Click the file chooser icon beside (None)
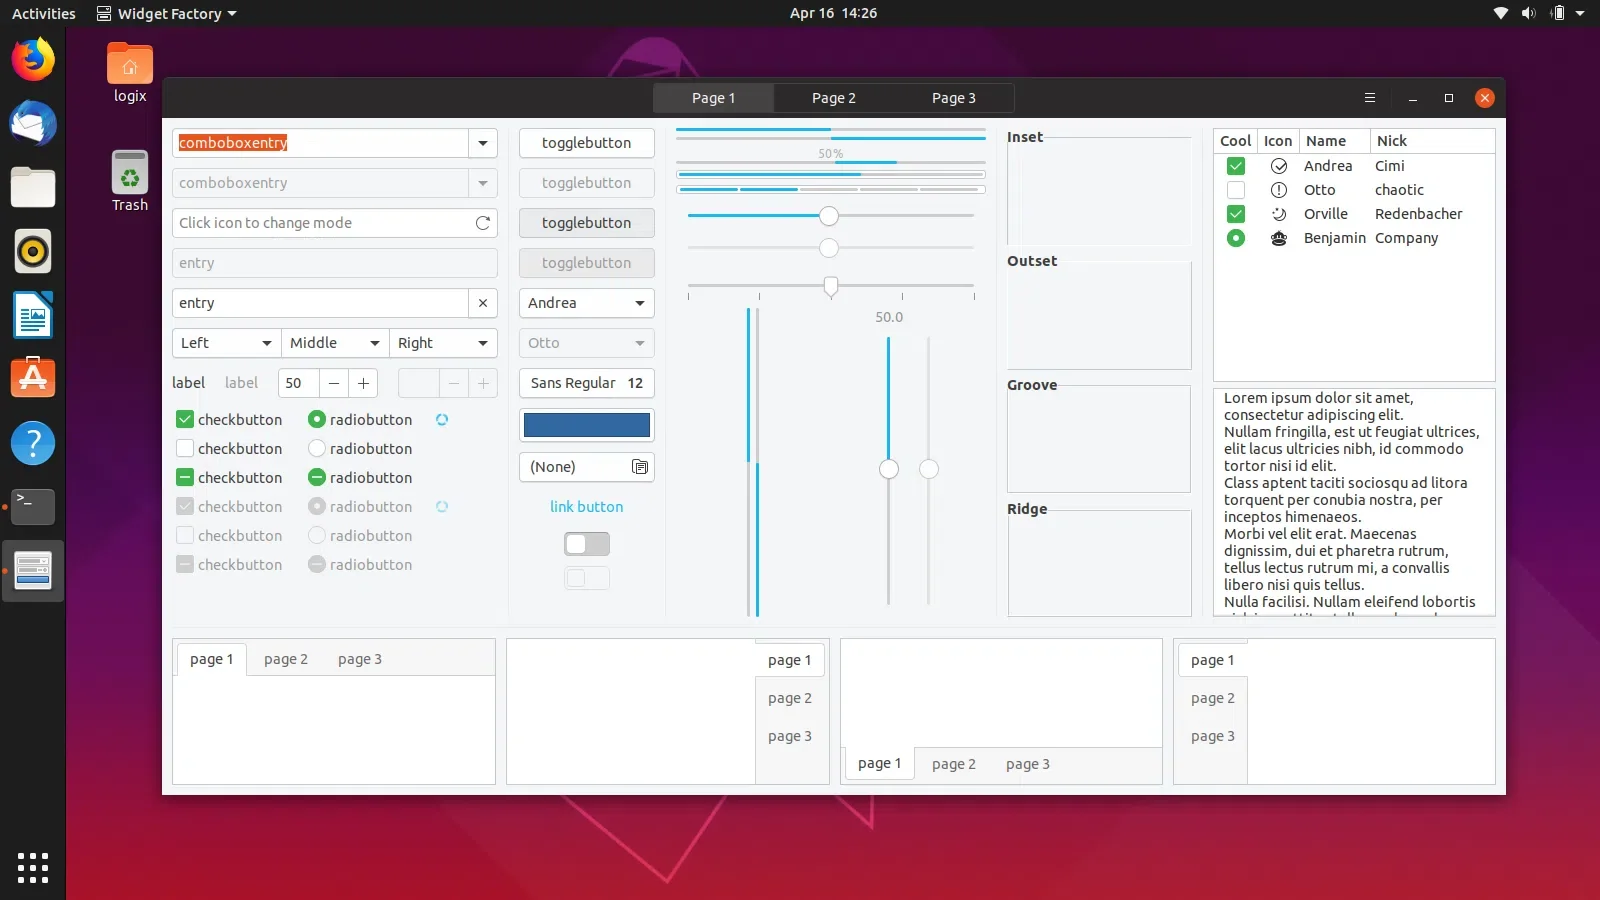The height and width of the screenshot is (900, 1600). coord(640,467)
